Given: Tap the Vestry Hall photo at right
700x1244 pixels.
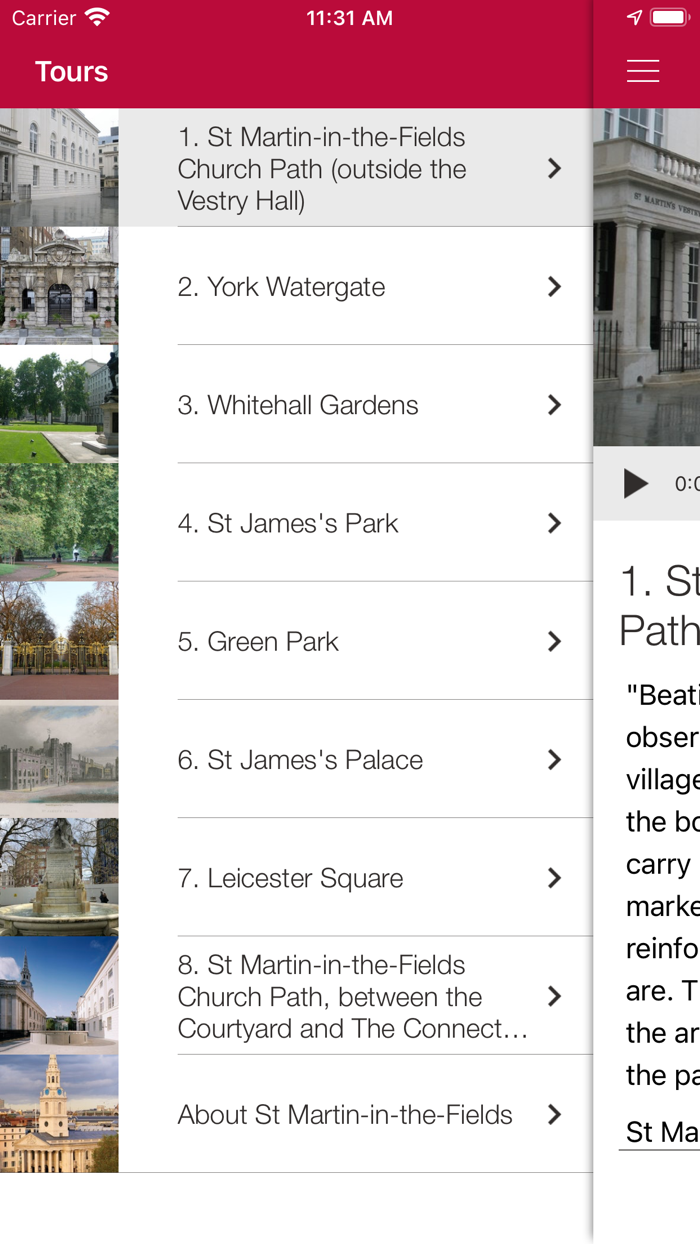Looking at the screenshot, I should 647,277.
